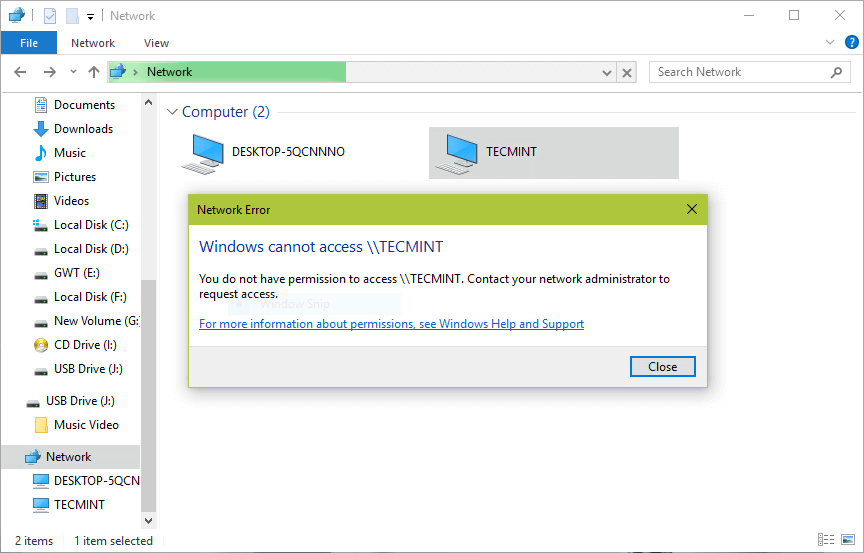Collapse the Computer (2) group

pos(172,112)
